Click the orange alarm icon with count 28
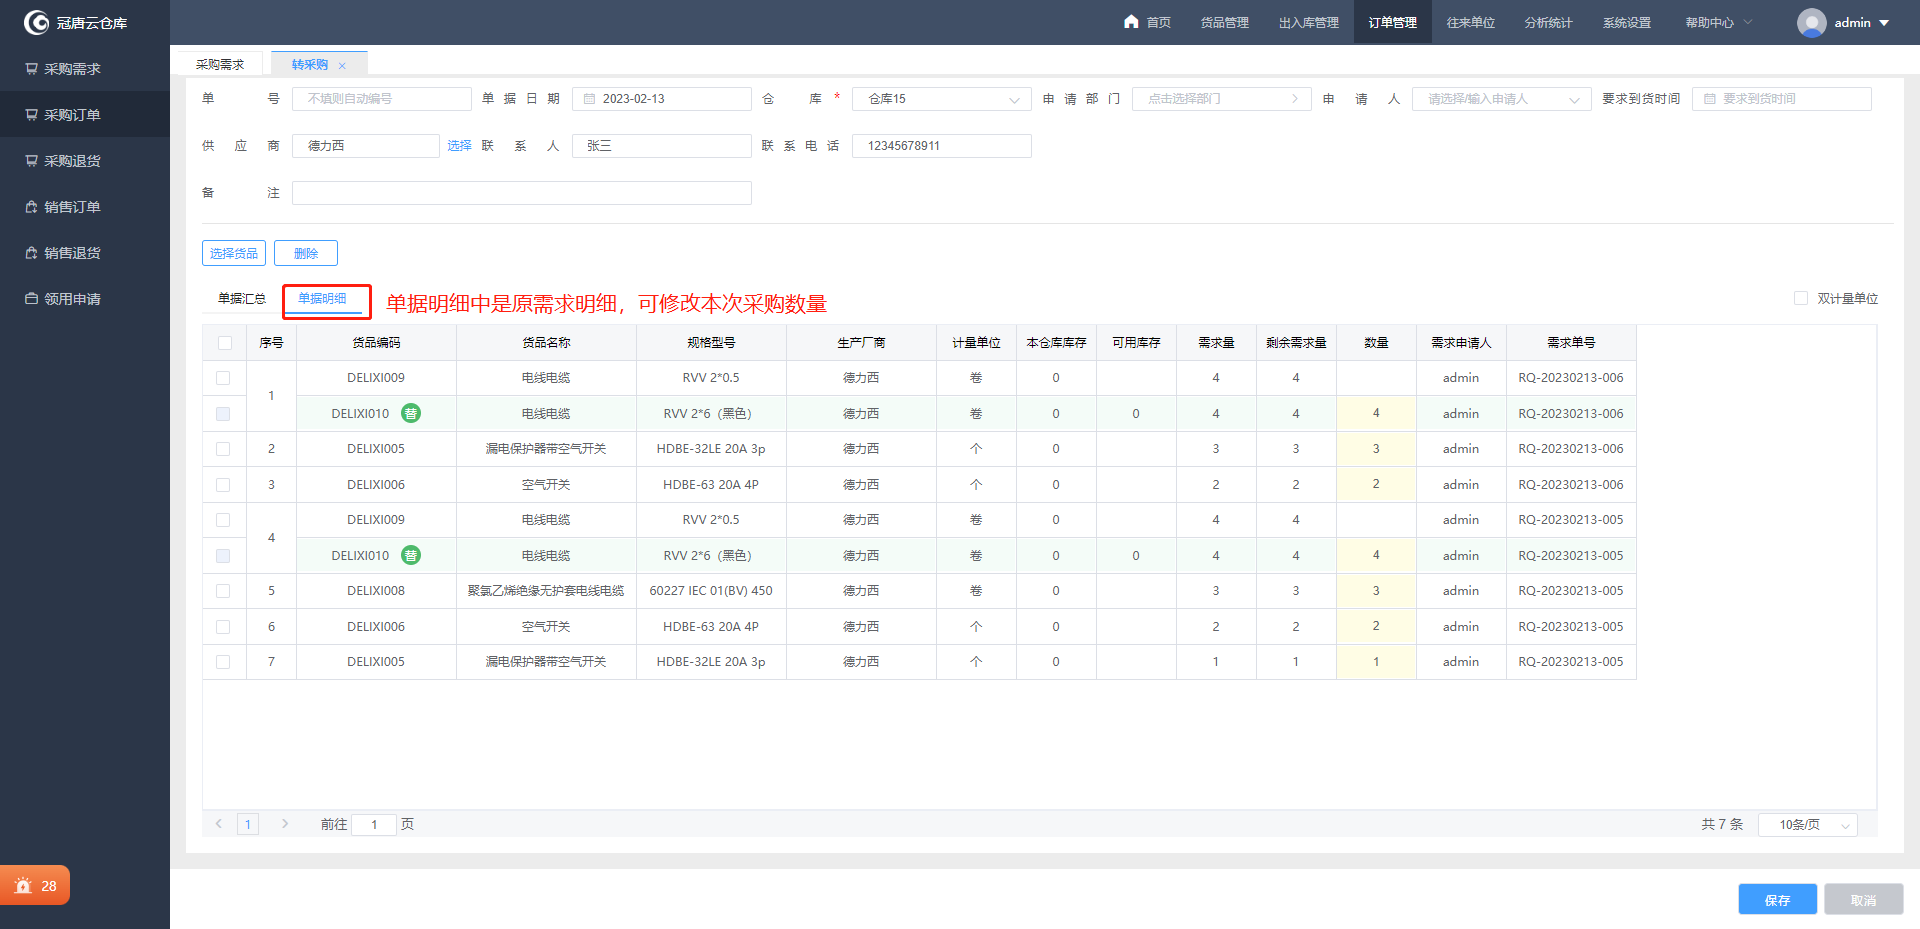Screen dimensions: 1920x929 pyautogui.click(x=35, y=885)
